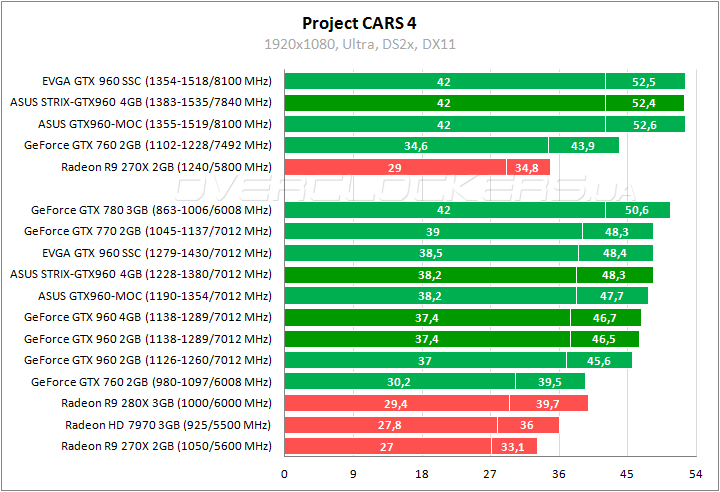Click the 54 tick on the horizontal axis

[696, 474]
